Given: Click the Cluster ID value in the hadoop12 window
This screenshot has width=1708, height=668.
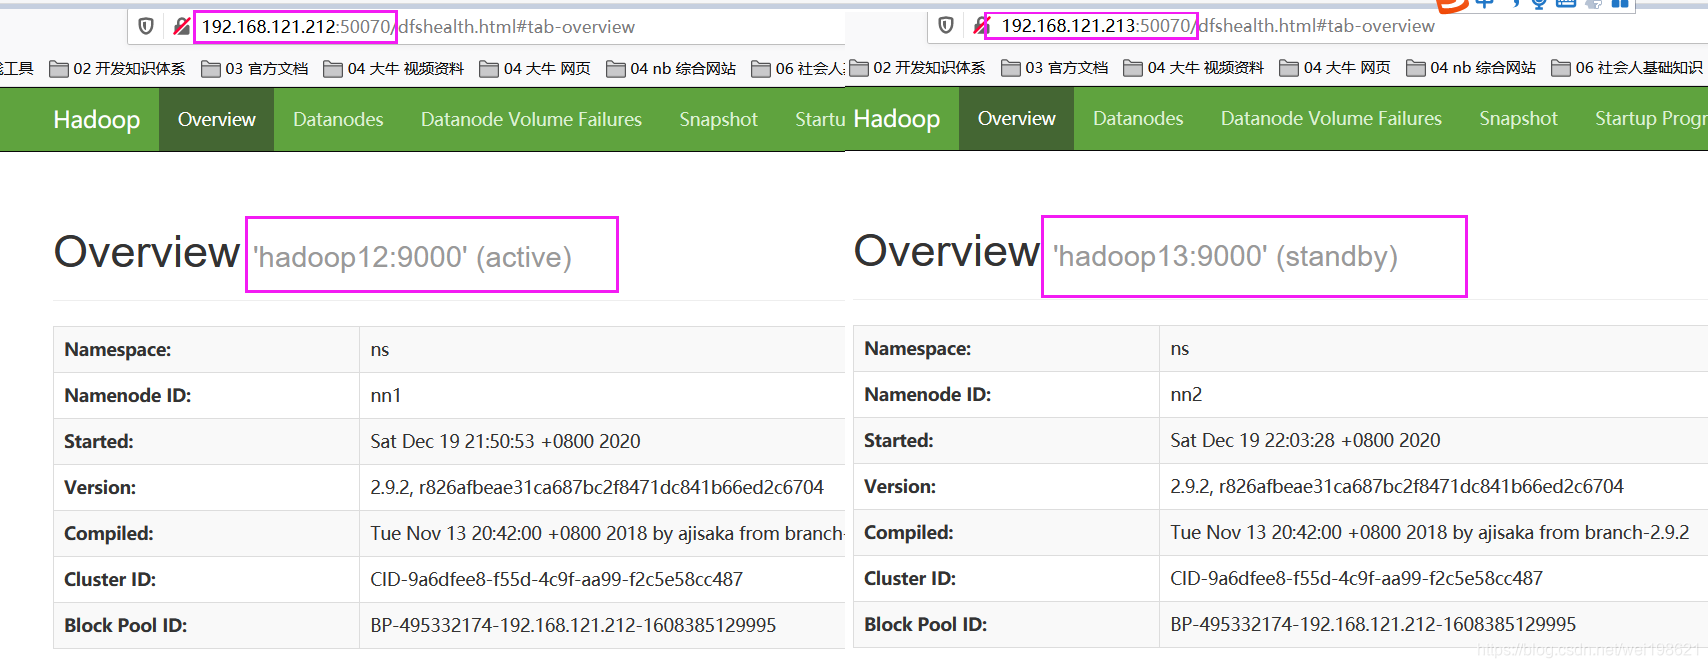Looking at the screenshot, I should (557, 580).
